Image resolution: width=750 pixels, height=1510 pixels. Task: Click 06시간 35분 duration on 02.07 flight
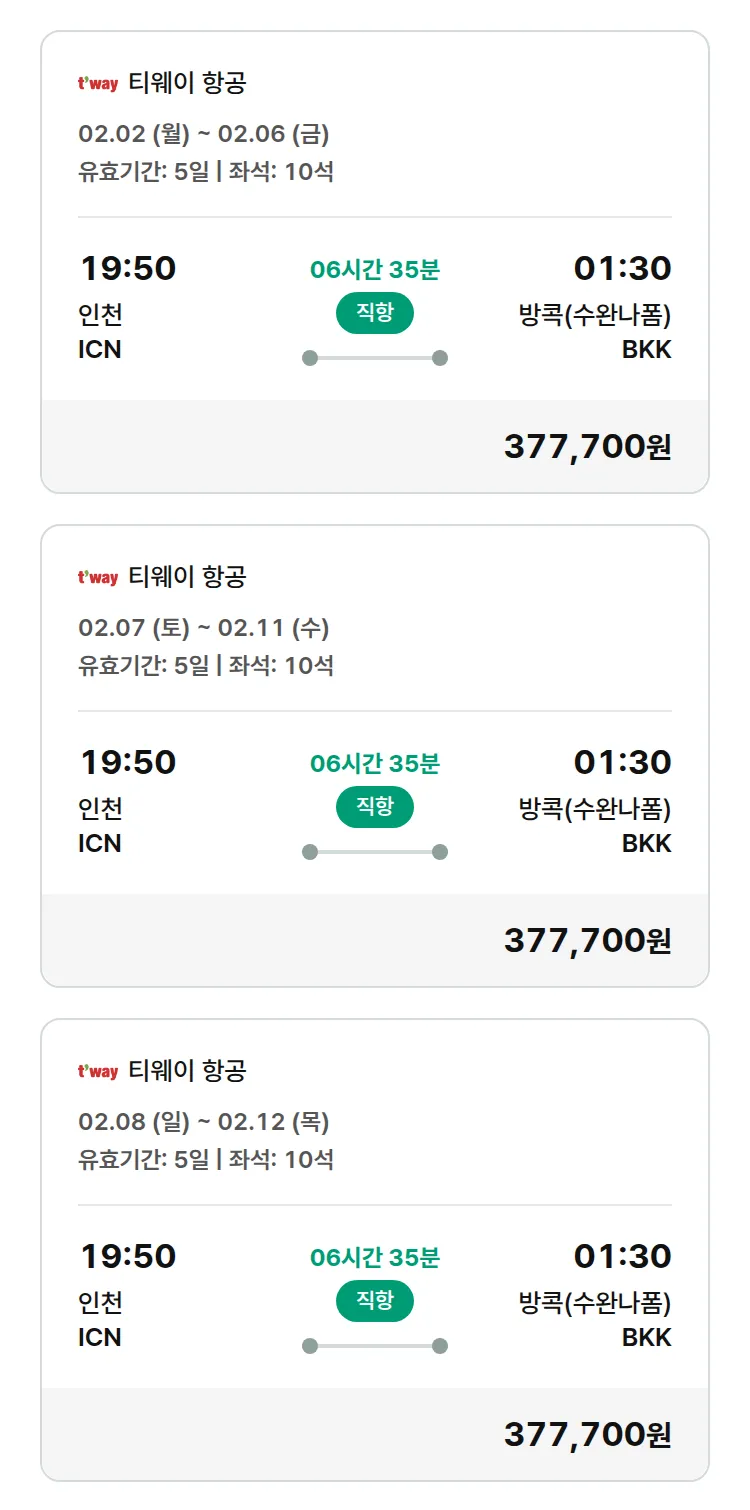(375, 764)
